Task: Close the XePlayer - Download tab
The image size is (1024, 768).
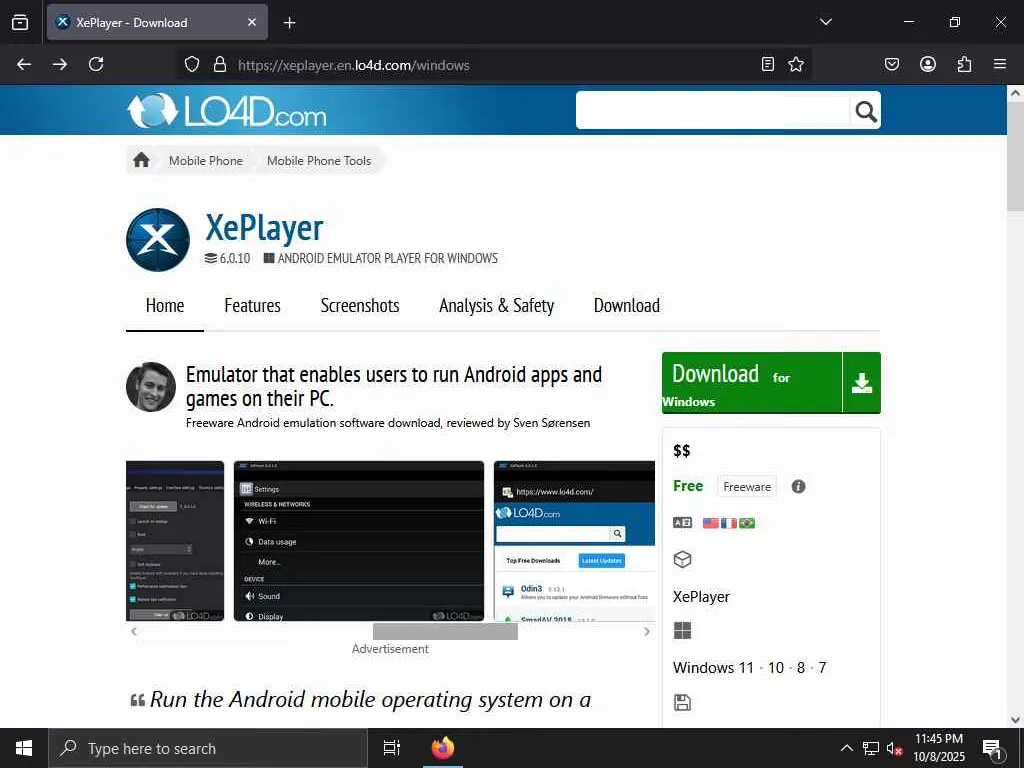Action: click(252, 22)
